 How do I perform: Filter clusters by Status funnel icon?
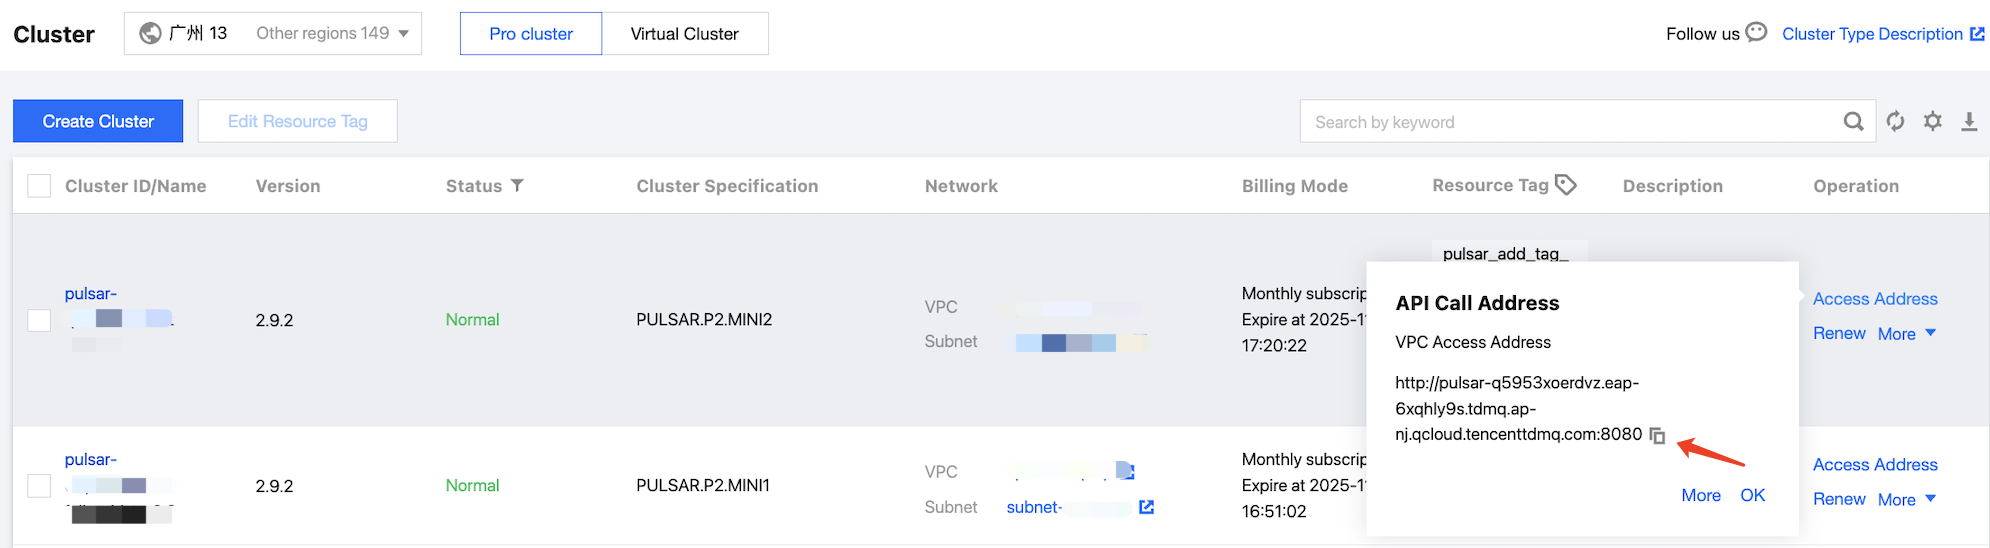click(x=517, y=185)
